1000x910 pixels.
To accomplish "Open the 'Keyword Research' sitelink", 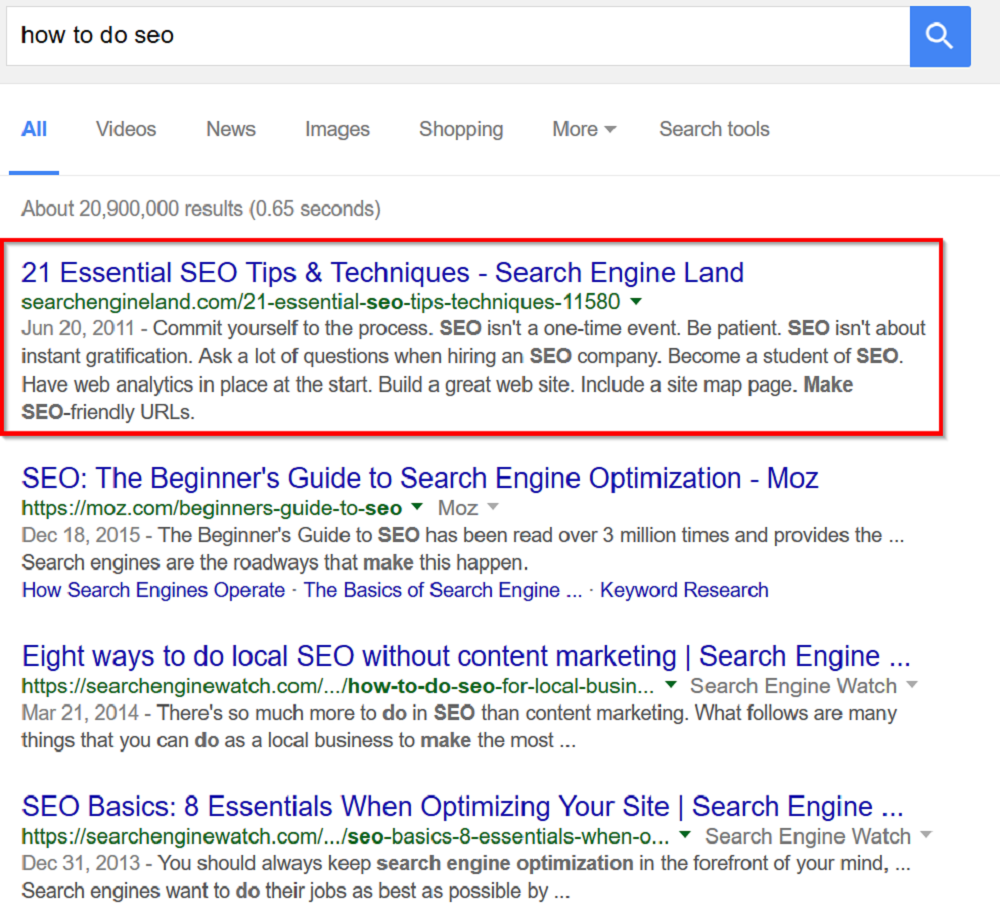I will [684, 590].
